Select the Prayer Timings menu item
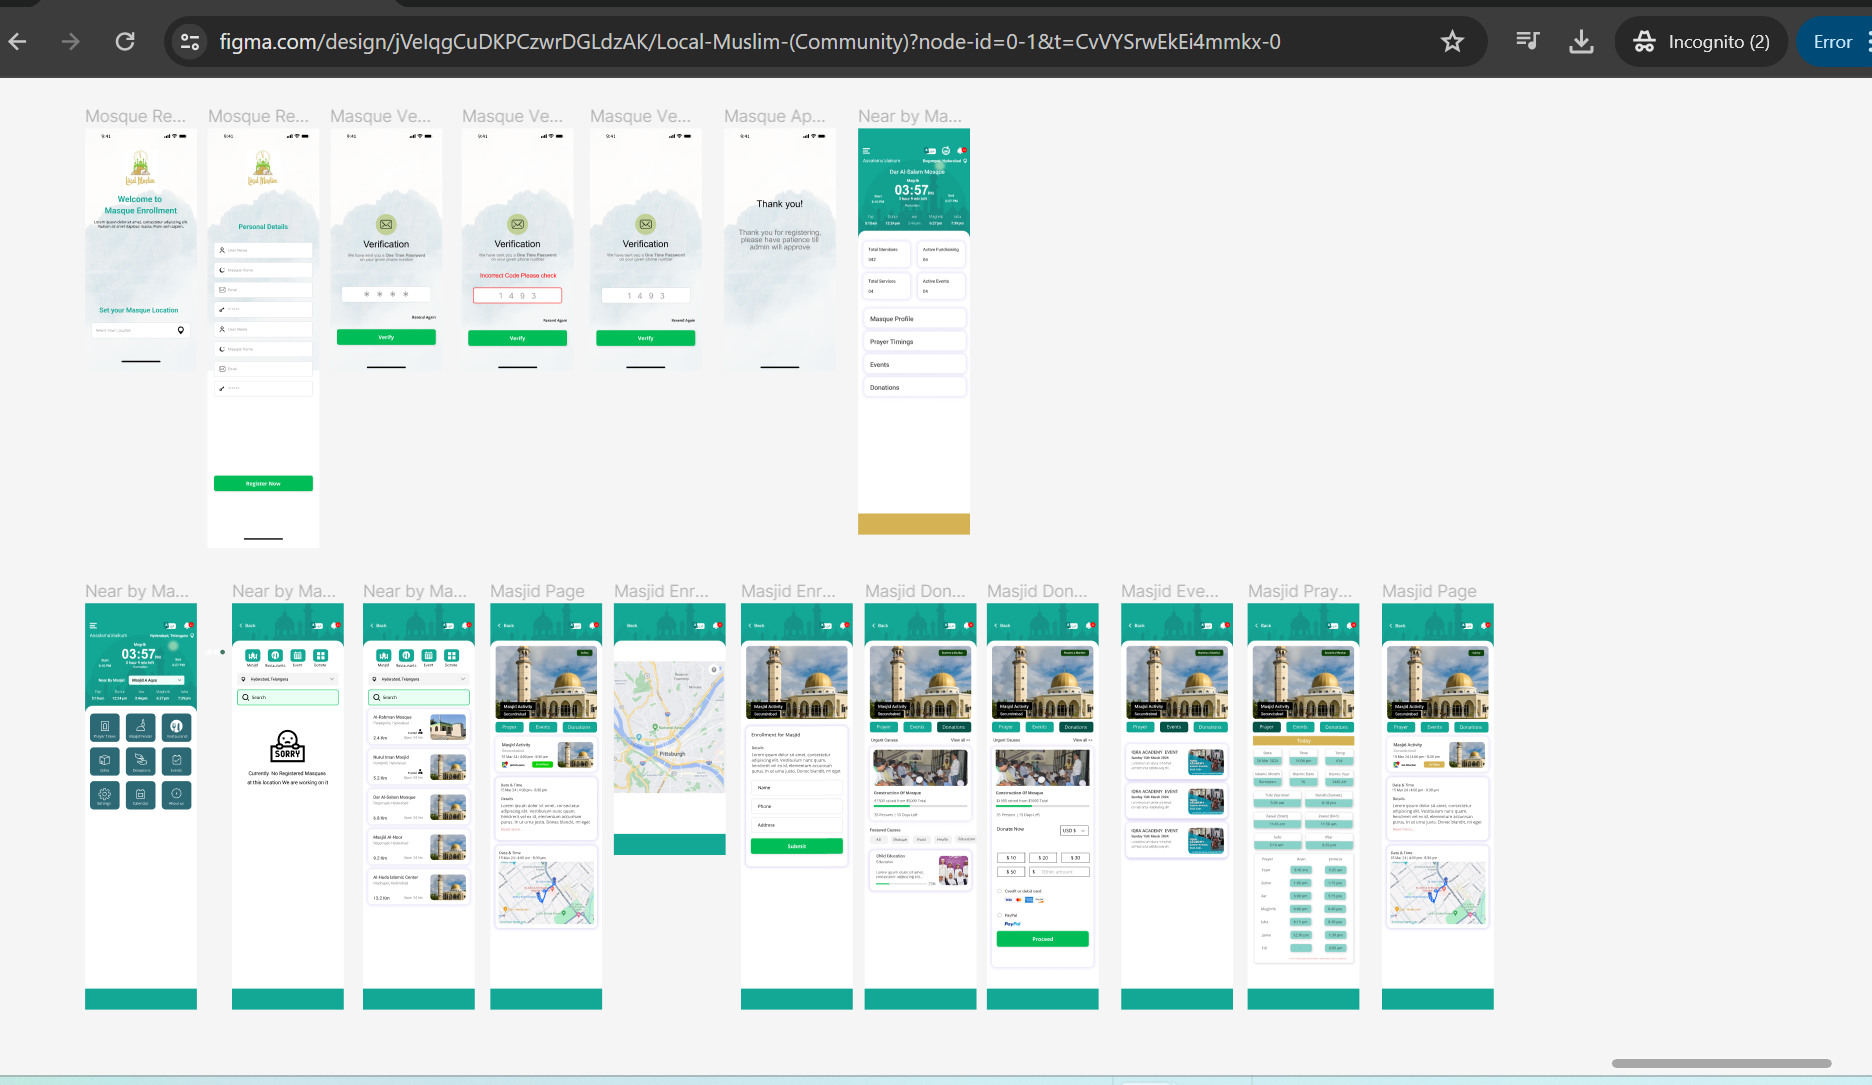Screen dimensions: 1872x1085 pyautogui.click(x=913, y=342)
